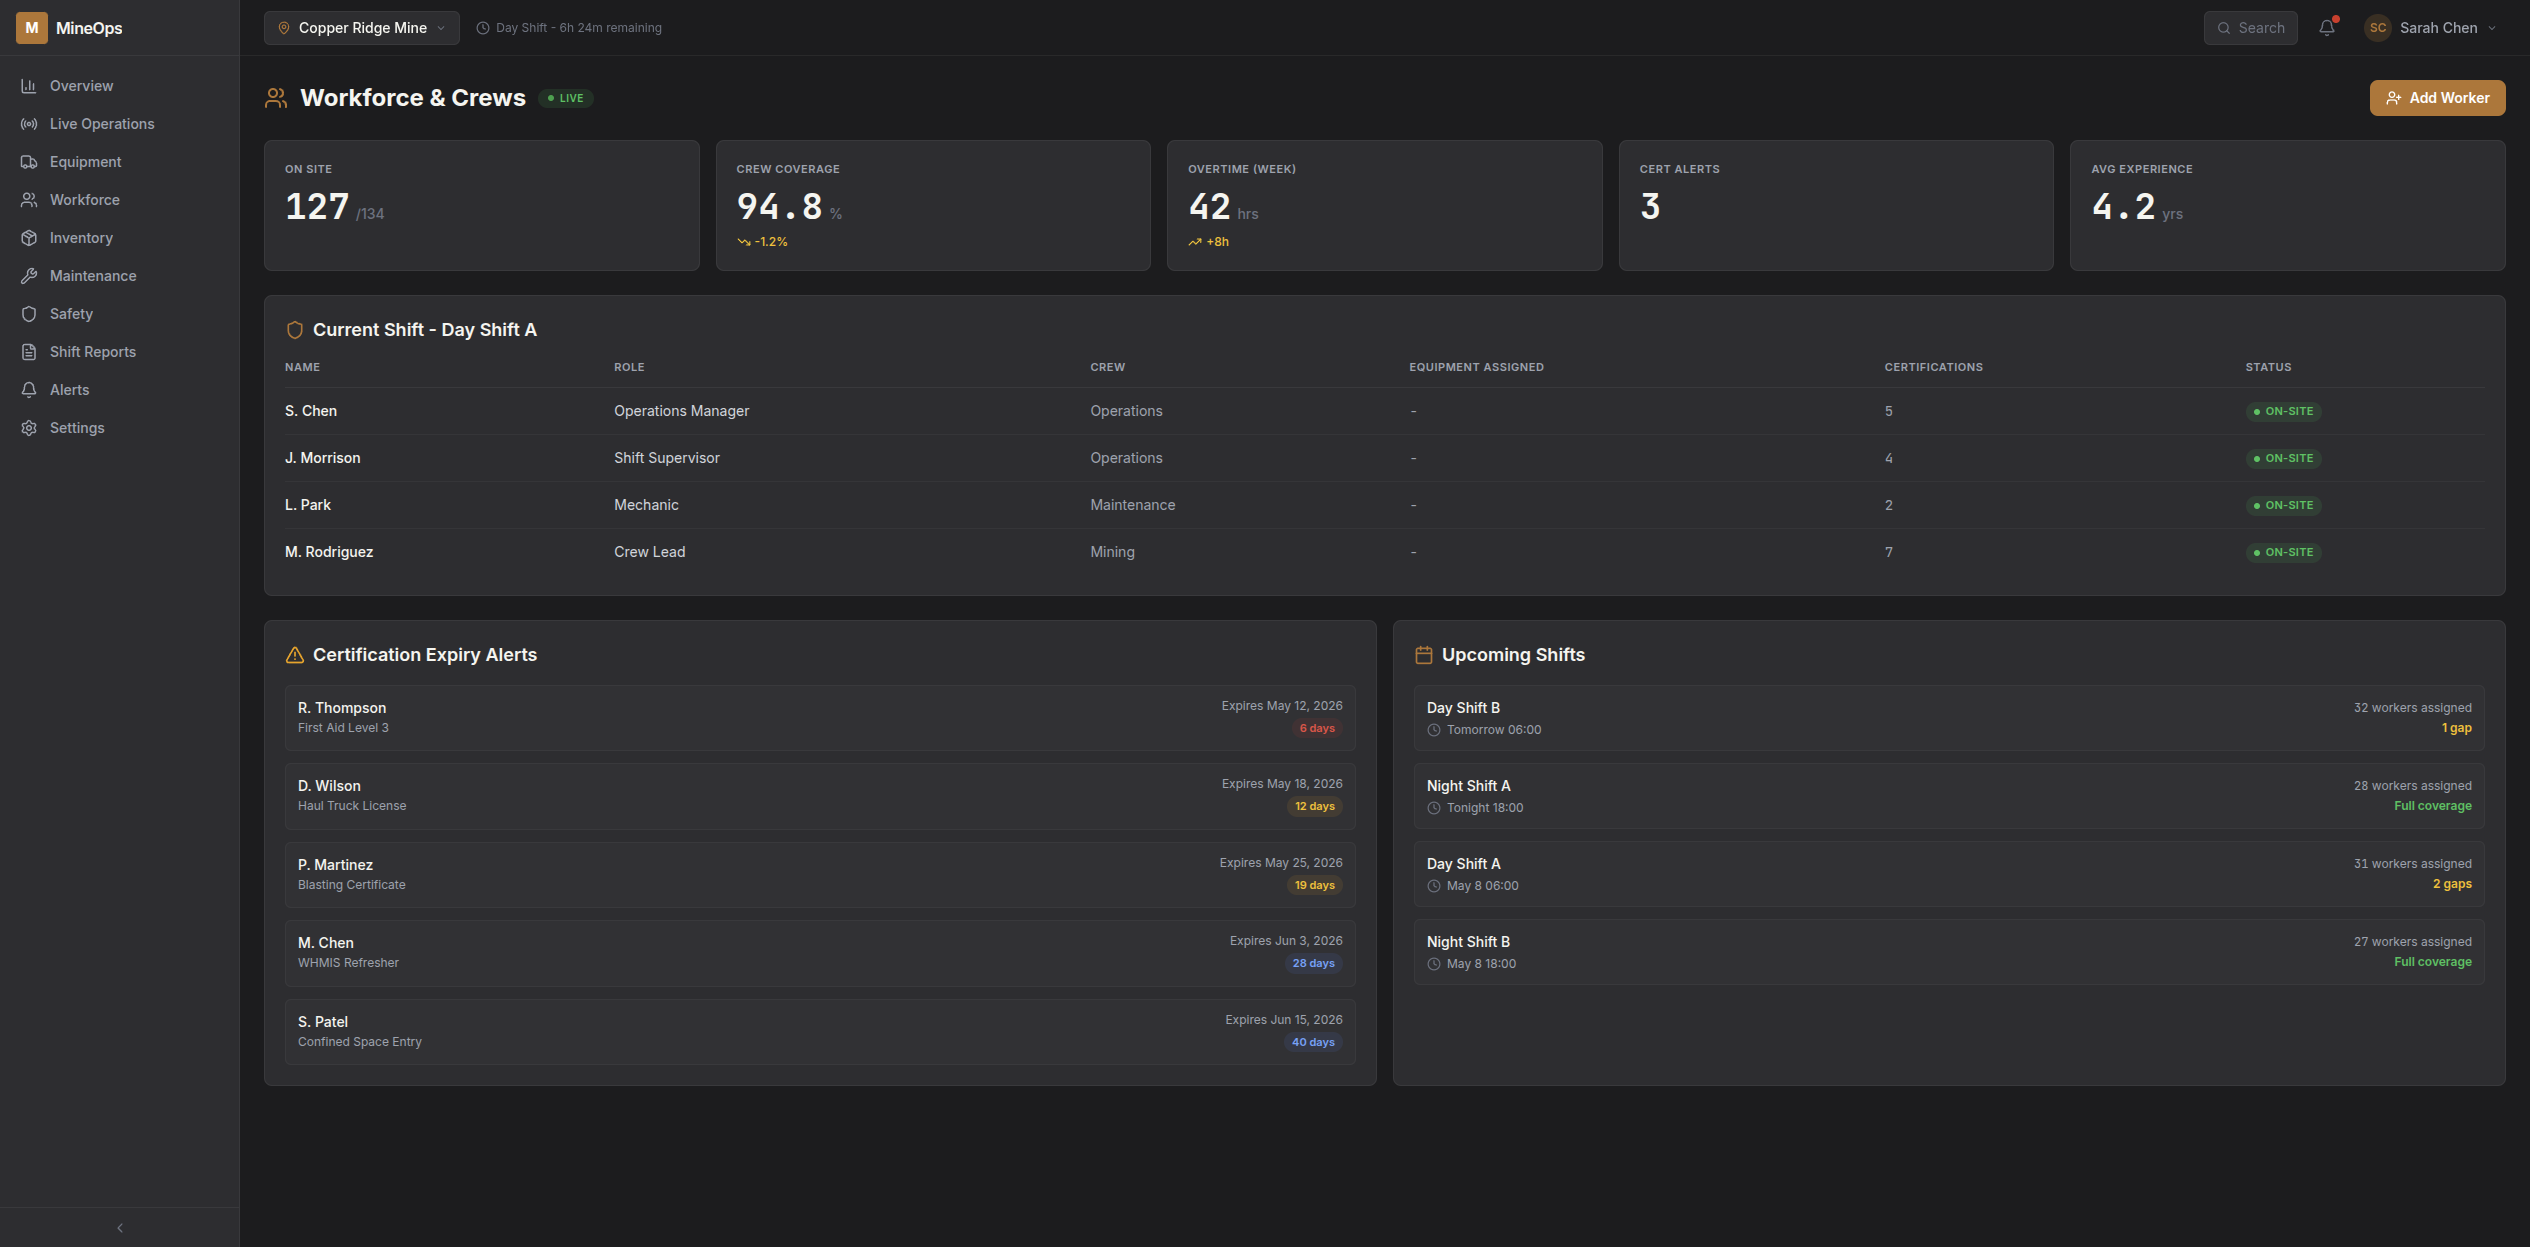This screenshot has height=1247, width=2530.
Task: Open the Night Shift A upcoming shift
Action: coord(1949,796)
